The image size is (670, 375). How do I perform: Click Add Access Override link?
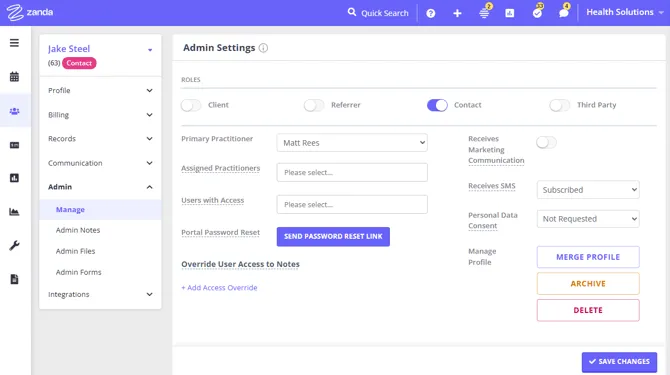[219, 288]
